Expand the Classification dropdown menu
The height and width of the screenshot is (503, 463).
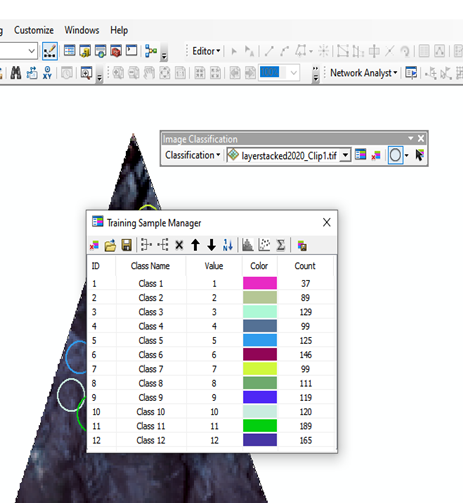pyautogui.click(x=193, y=155)
